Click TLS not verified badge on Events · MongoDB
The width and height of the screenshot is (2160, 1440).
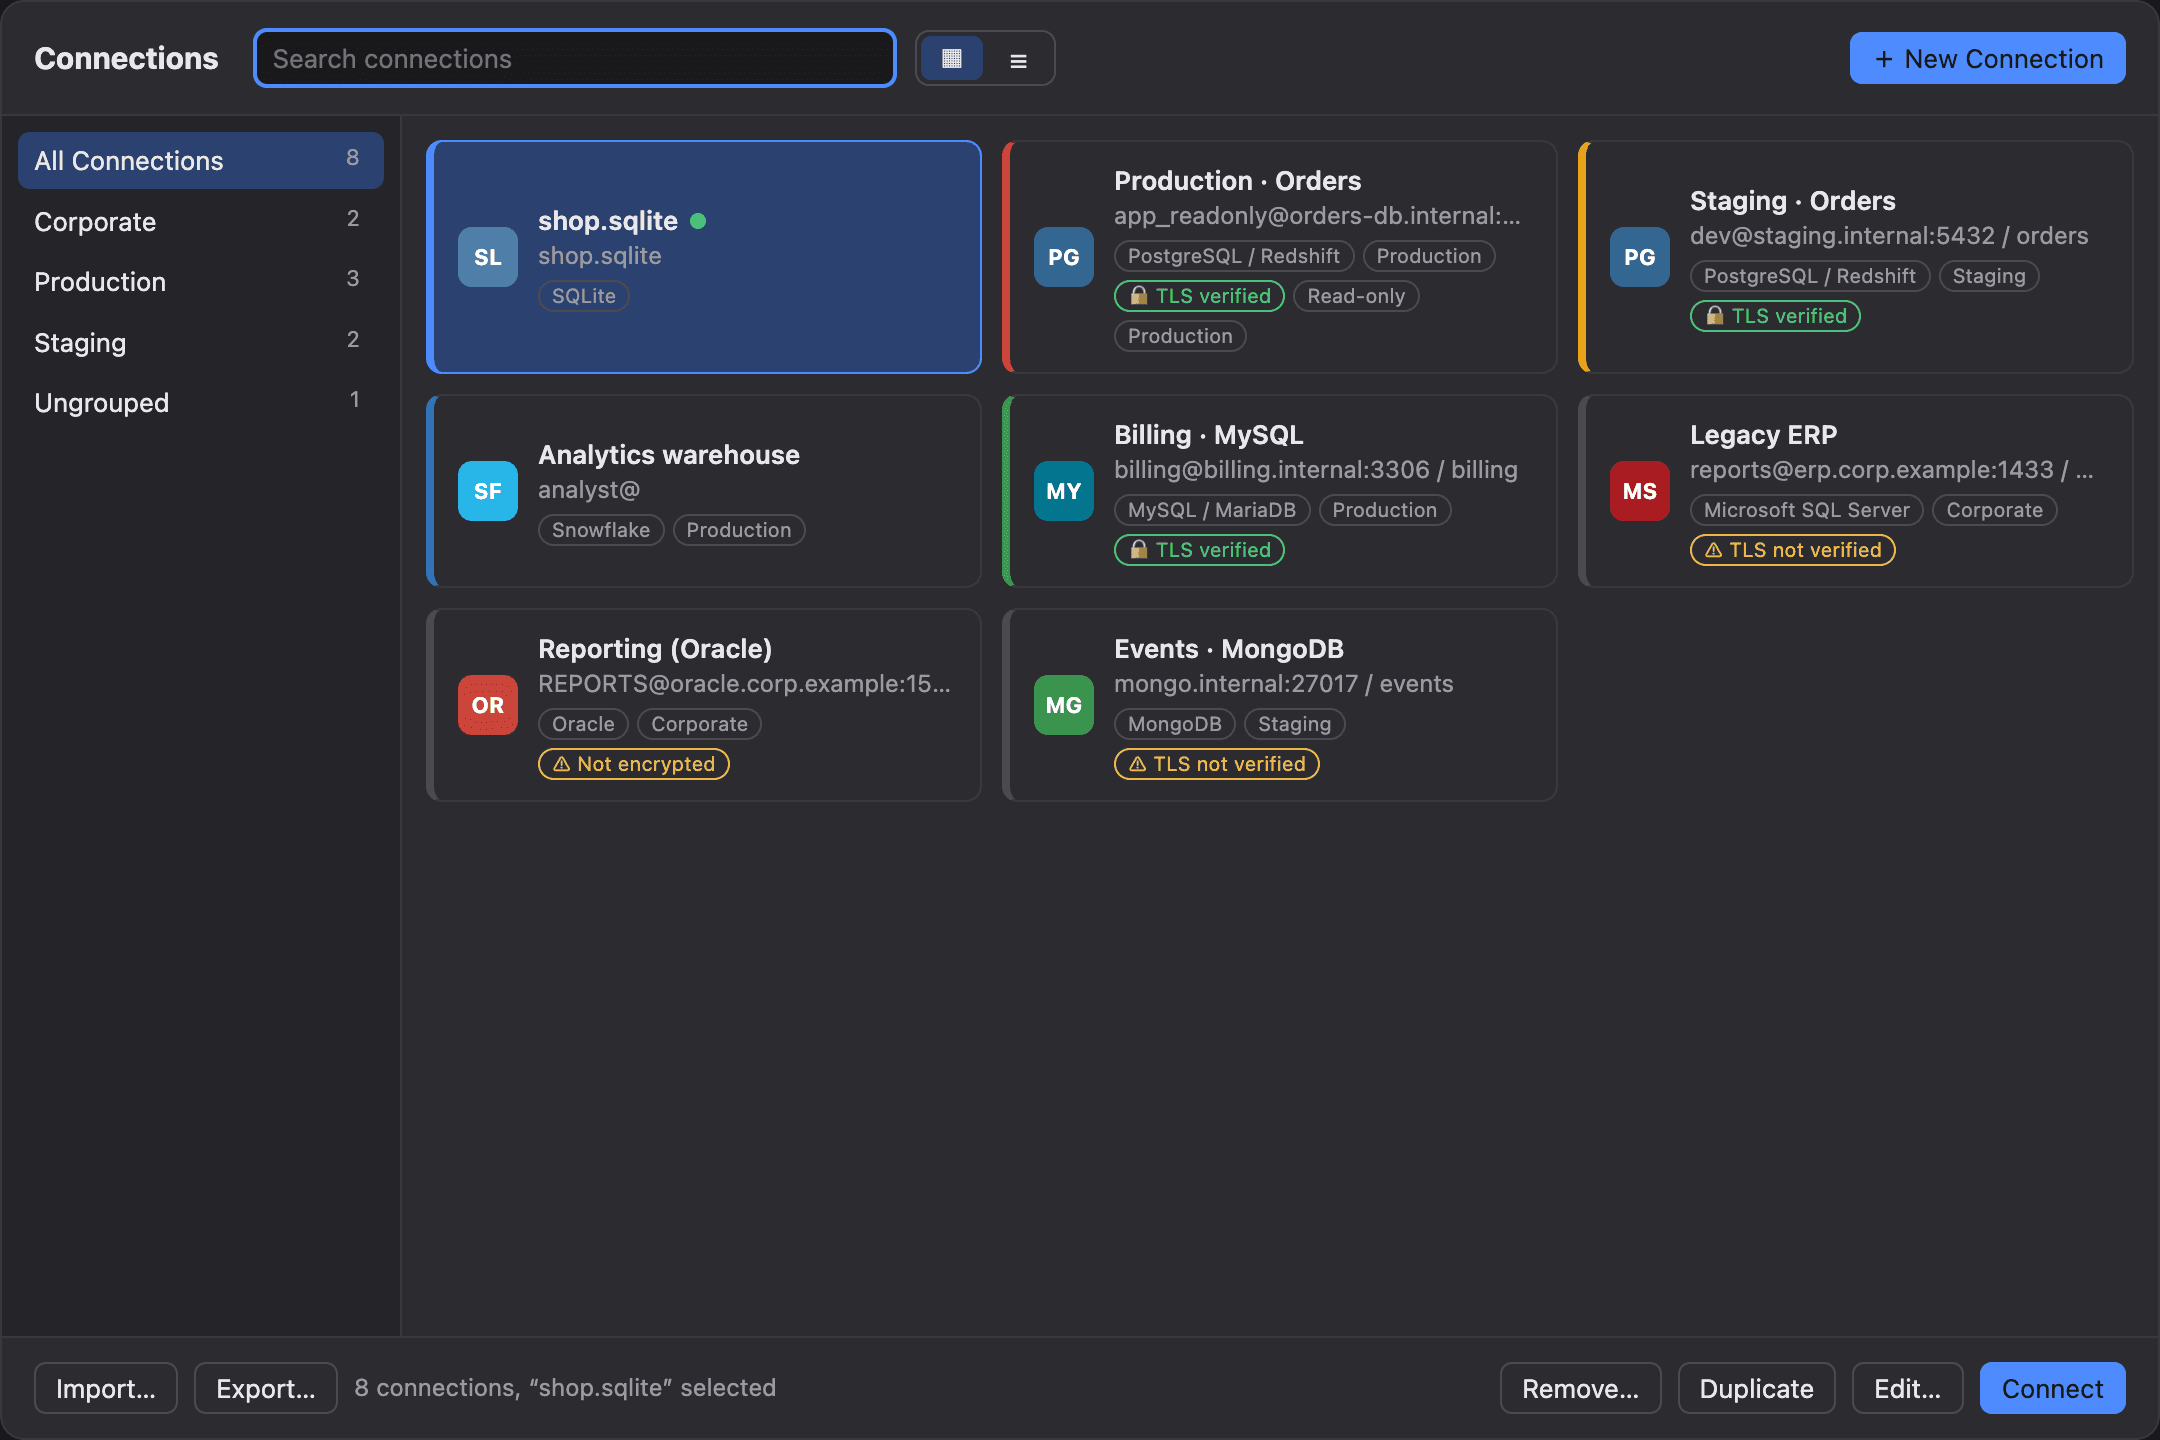click(1217, 764)
